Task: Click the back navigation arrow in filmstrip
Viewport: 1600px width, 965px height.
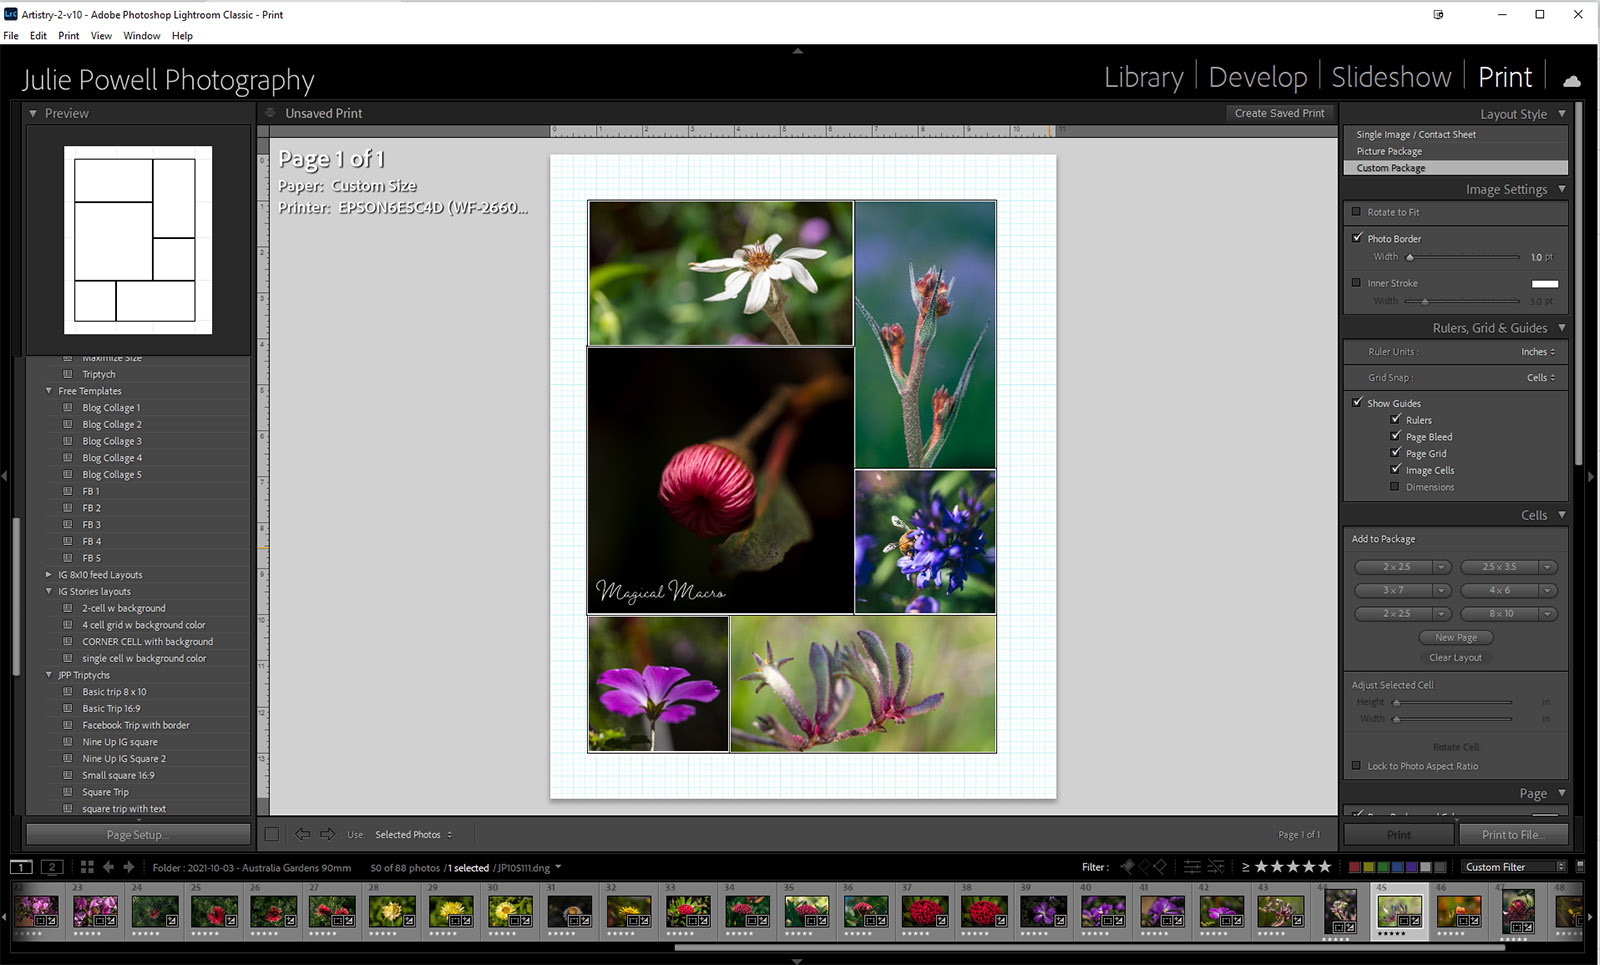Action: click(x=109, y=867)
